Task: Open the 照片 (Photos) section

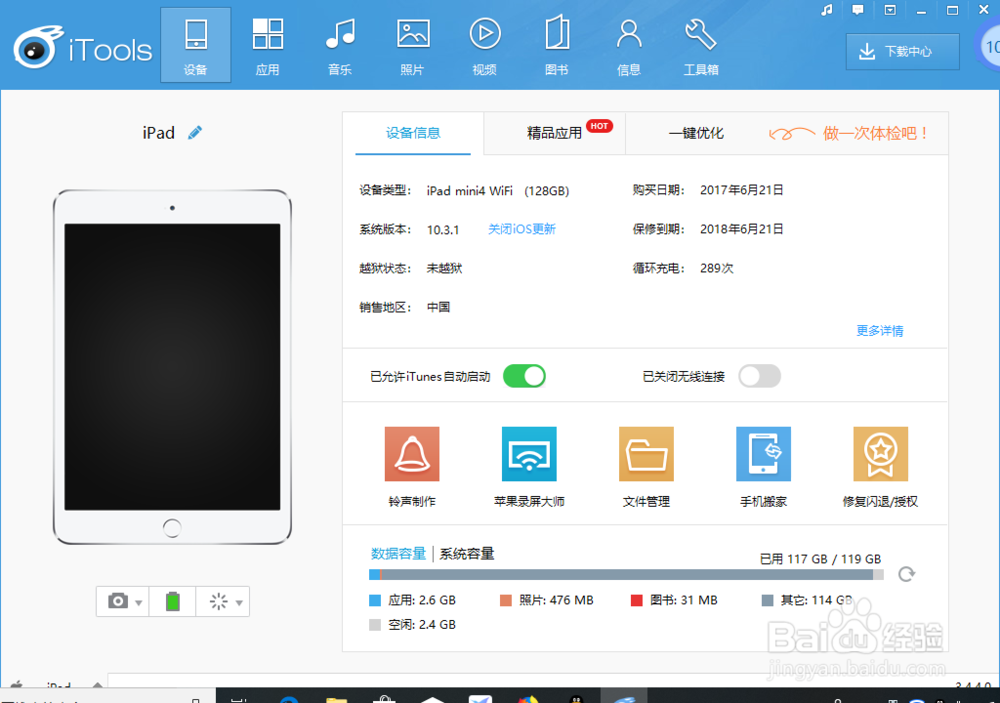Action: [413, 45]
